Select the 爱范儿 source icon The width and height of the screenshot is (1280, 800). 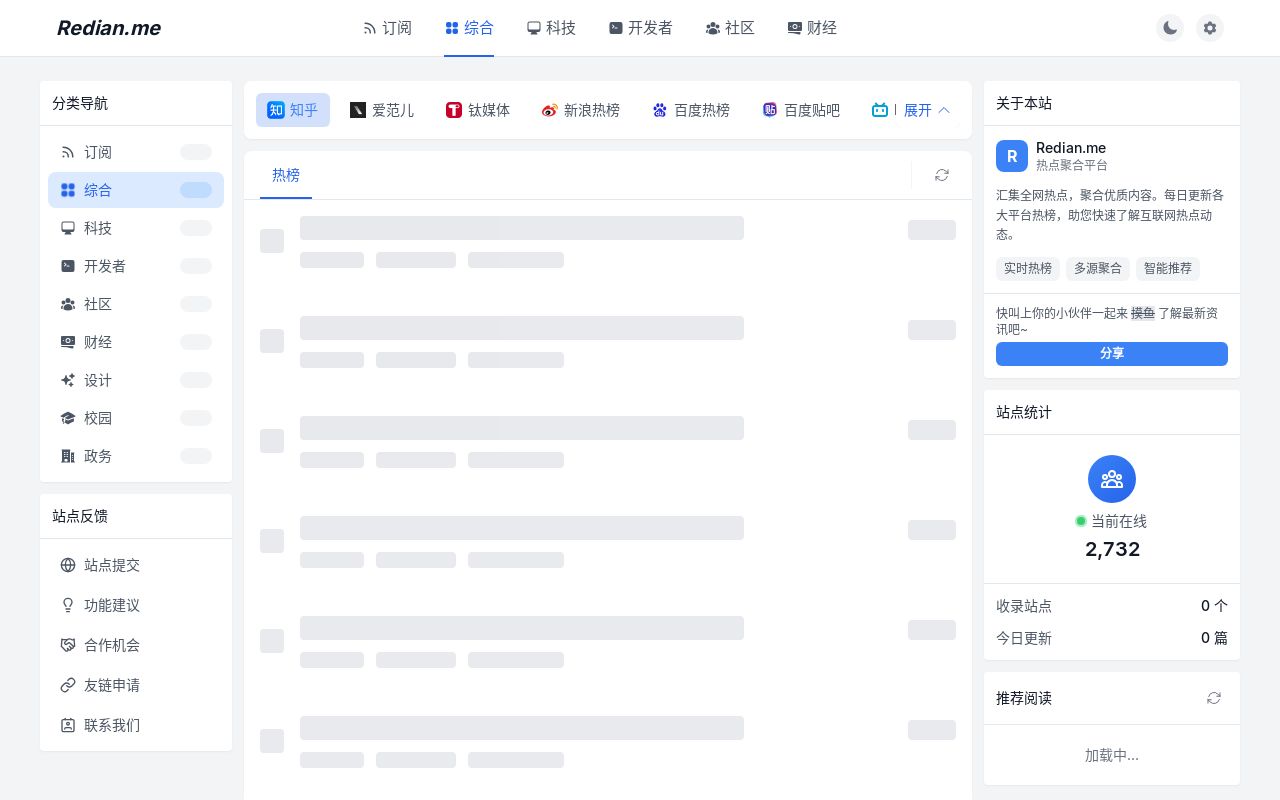pyautogui.click(x=358, y=110)
